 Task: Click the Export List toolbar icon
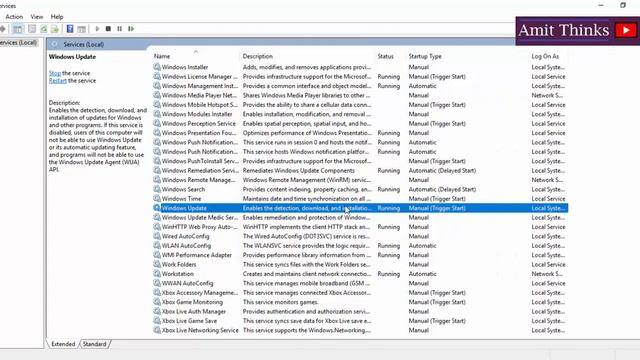(x=55, y=29)
